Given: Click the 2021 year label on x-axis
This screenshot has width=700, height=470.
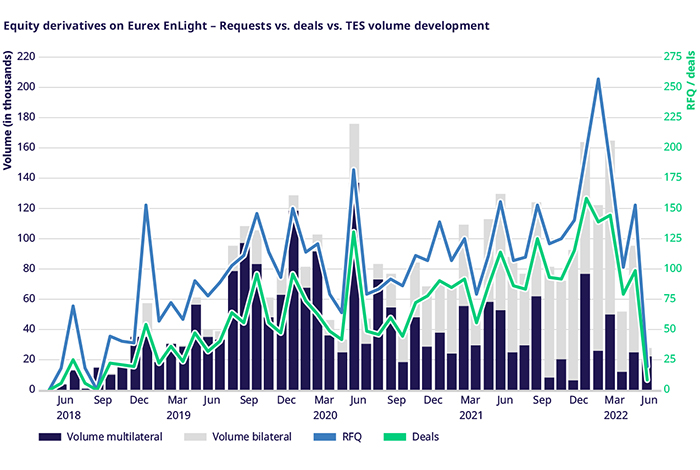Looking at the screenshot, I should click(x=471, y=414).
